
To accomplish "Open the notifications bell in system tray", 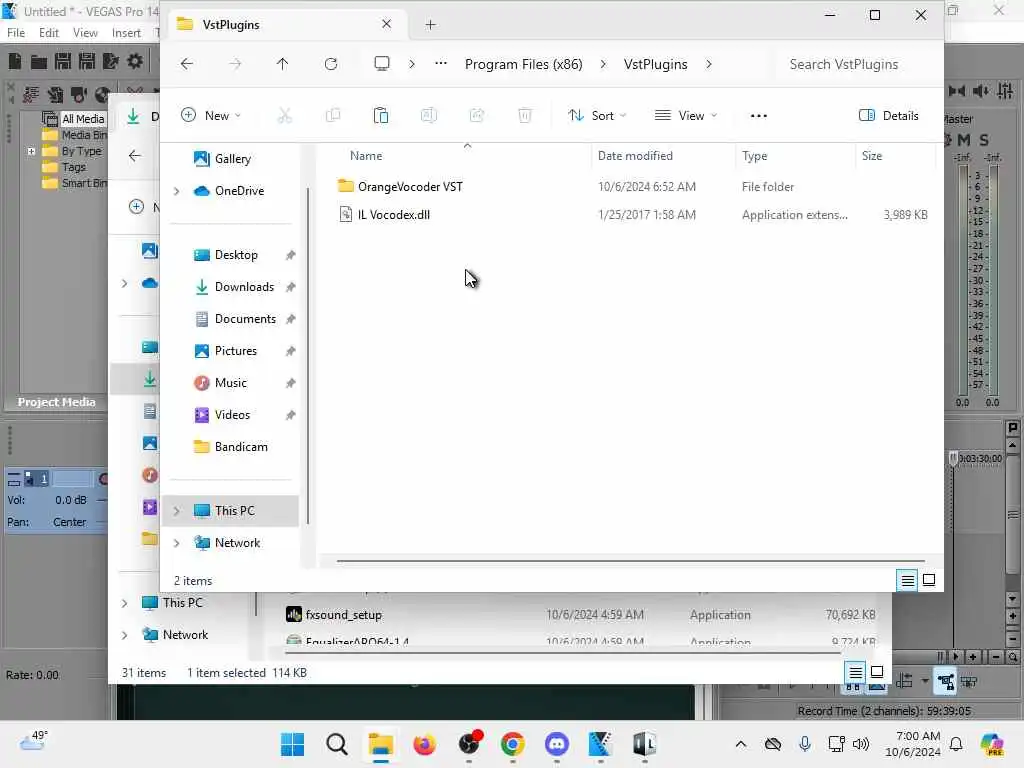I will point(956,744).
